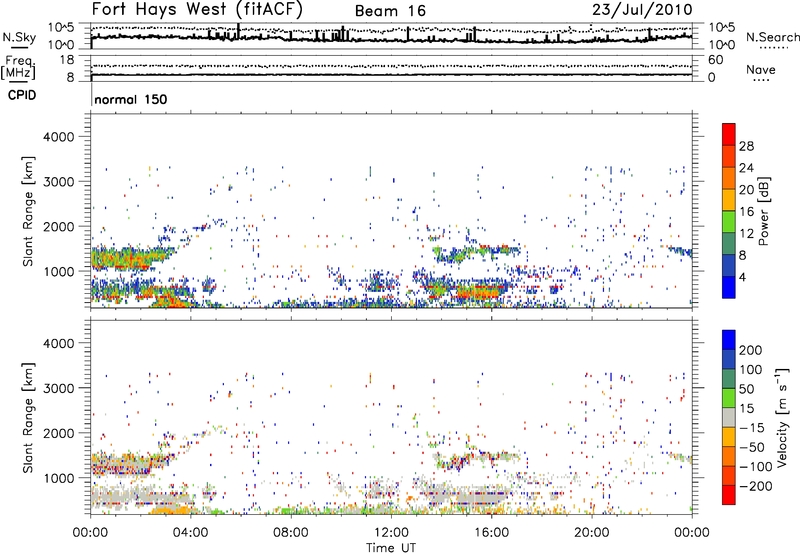Click the 'Velocity [m s⁻¹]' colorbar label
This screenshot has height=554, width=800.
[x=782, y=417]
